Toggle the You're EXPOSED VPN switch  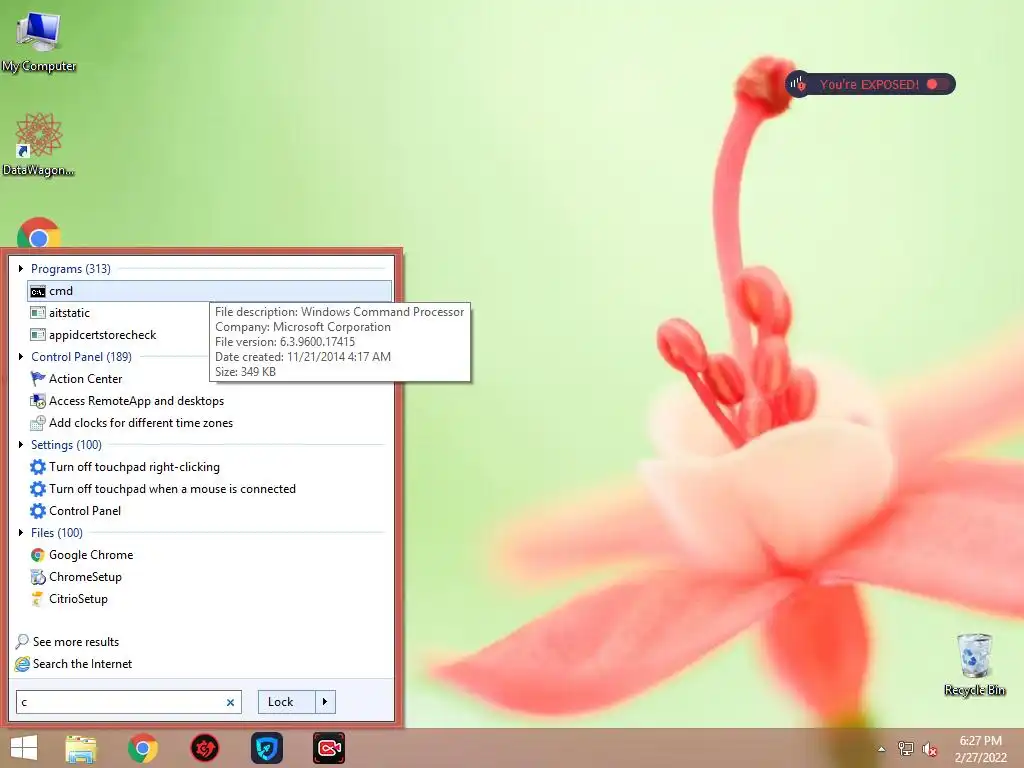click(936, 84)
